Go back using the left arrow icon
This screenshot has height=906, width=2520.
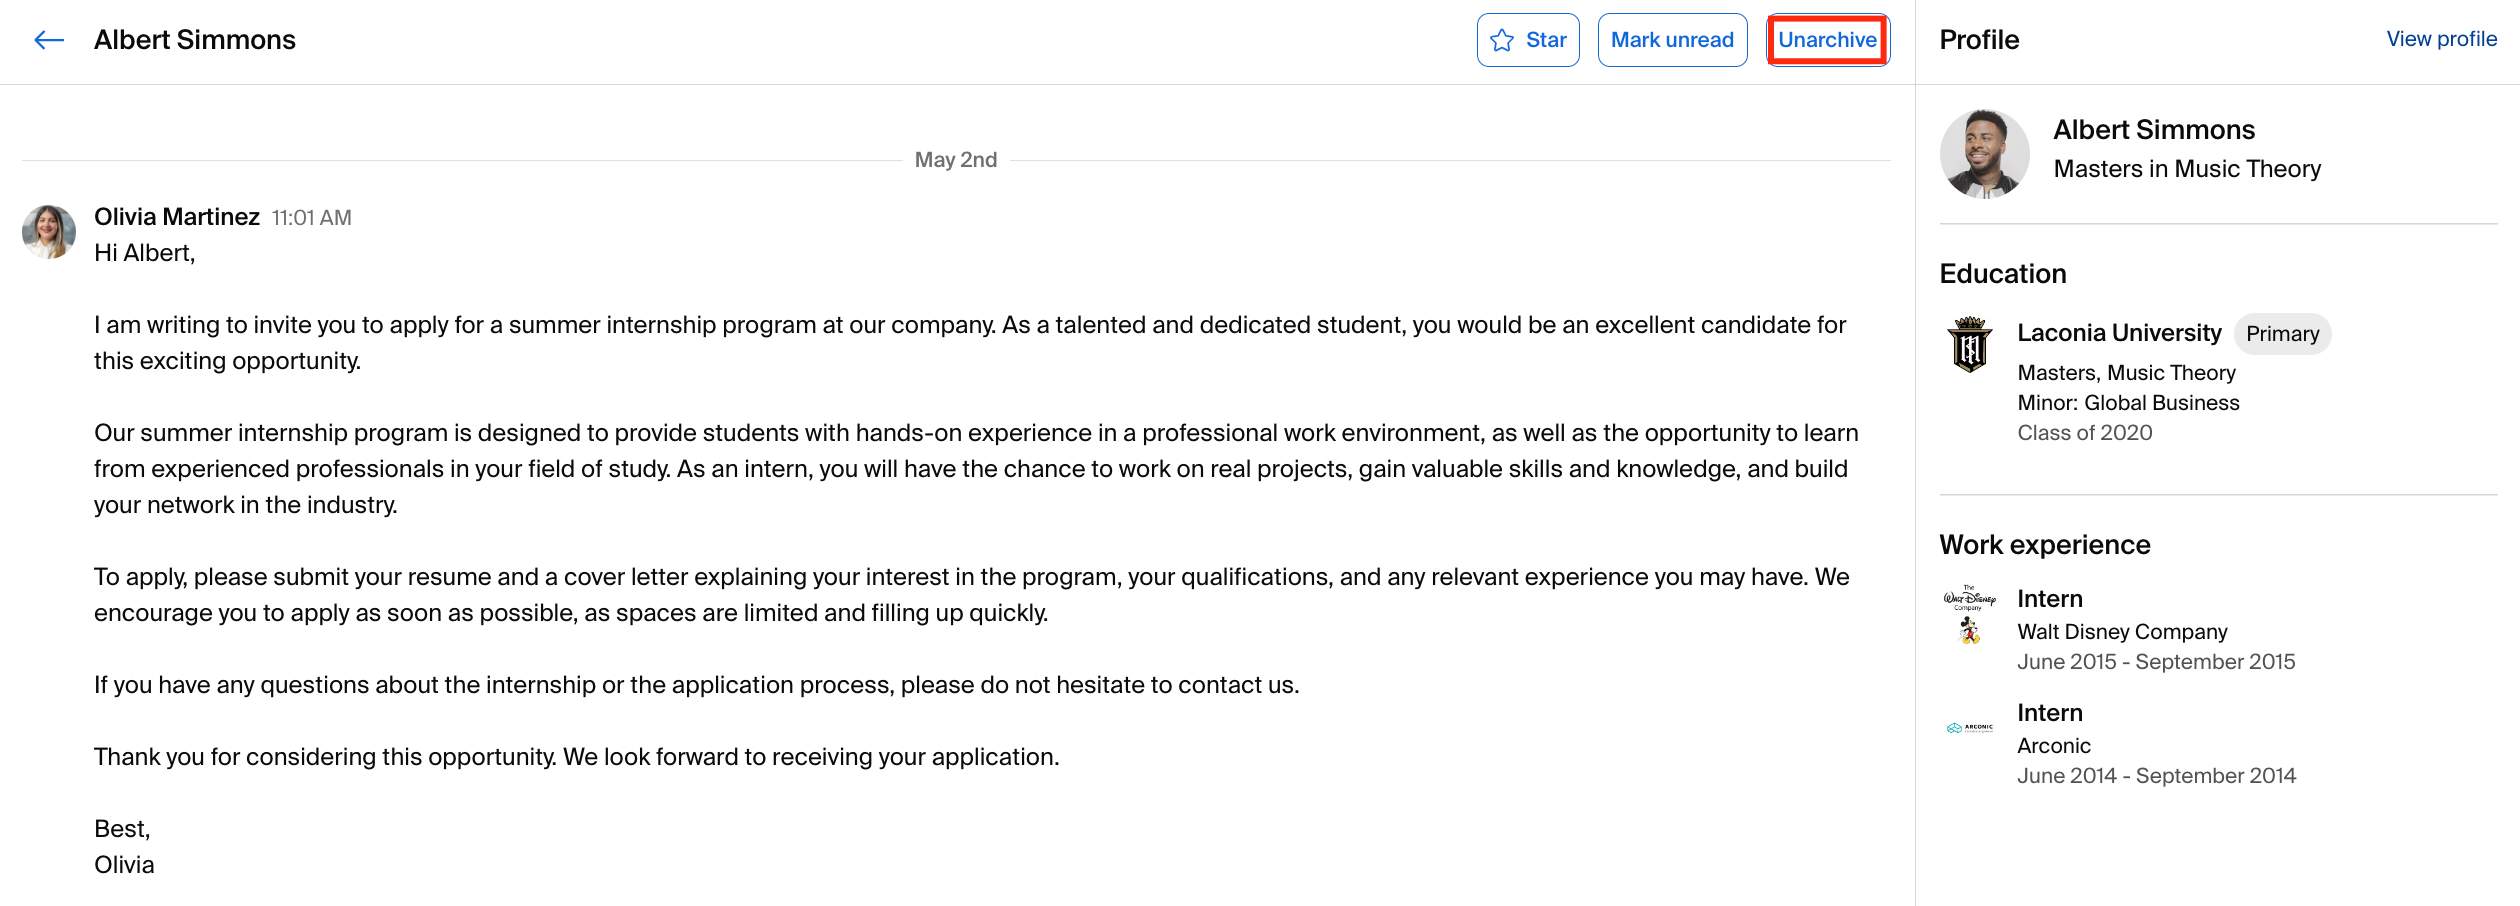[x=49, y=40]
